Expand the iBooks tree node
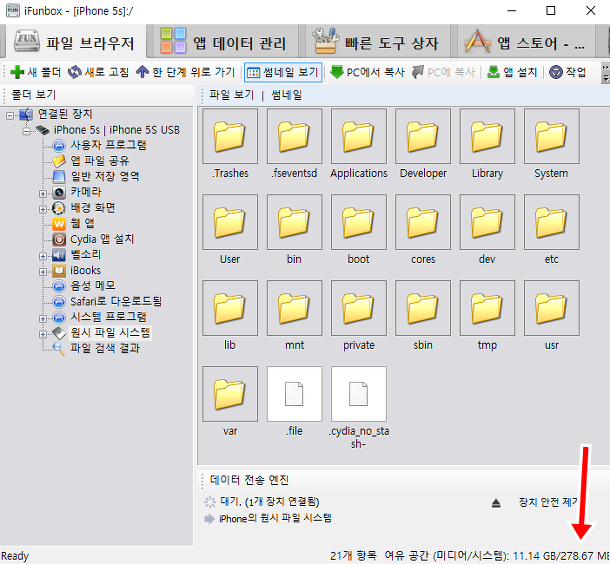Screen dimensions: 610x564 click(43, 271)
